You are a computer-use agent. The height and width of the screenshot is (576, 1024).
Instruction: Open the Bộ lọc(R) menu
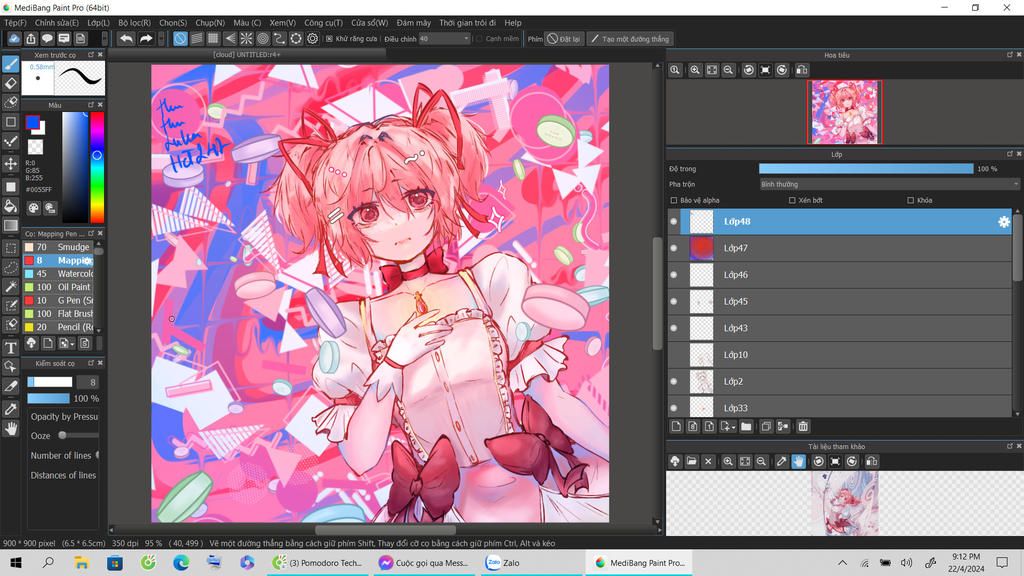[135, 22]
